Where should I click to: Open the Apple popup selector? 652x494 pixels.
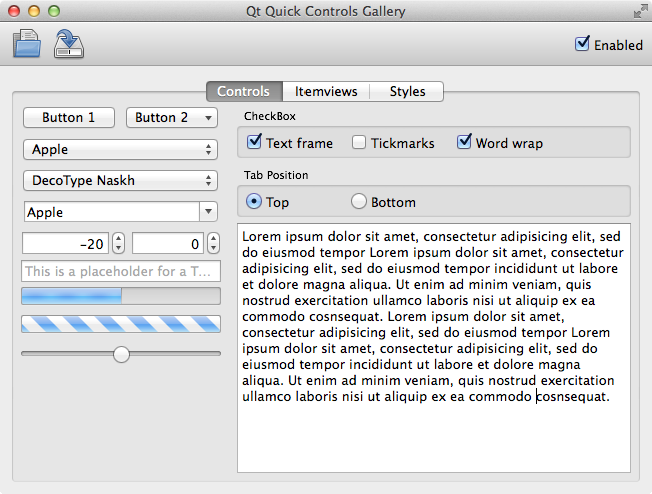pos(119,149)
